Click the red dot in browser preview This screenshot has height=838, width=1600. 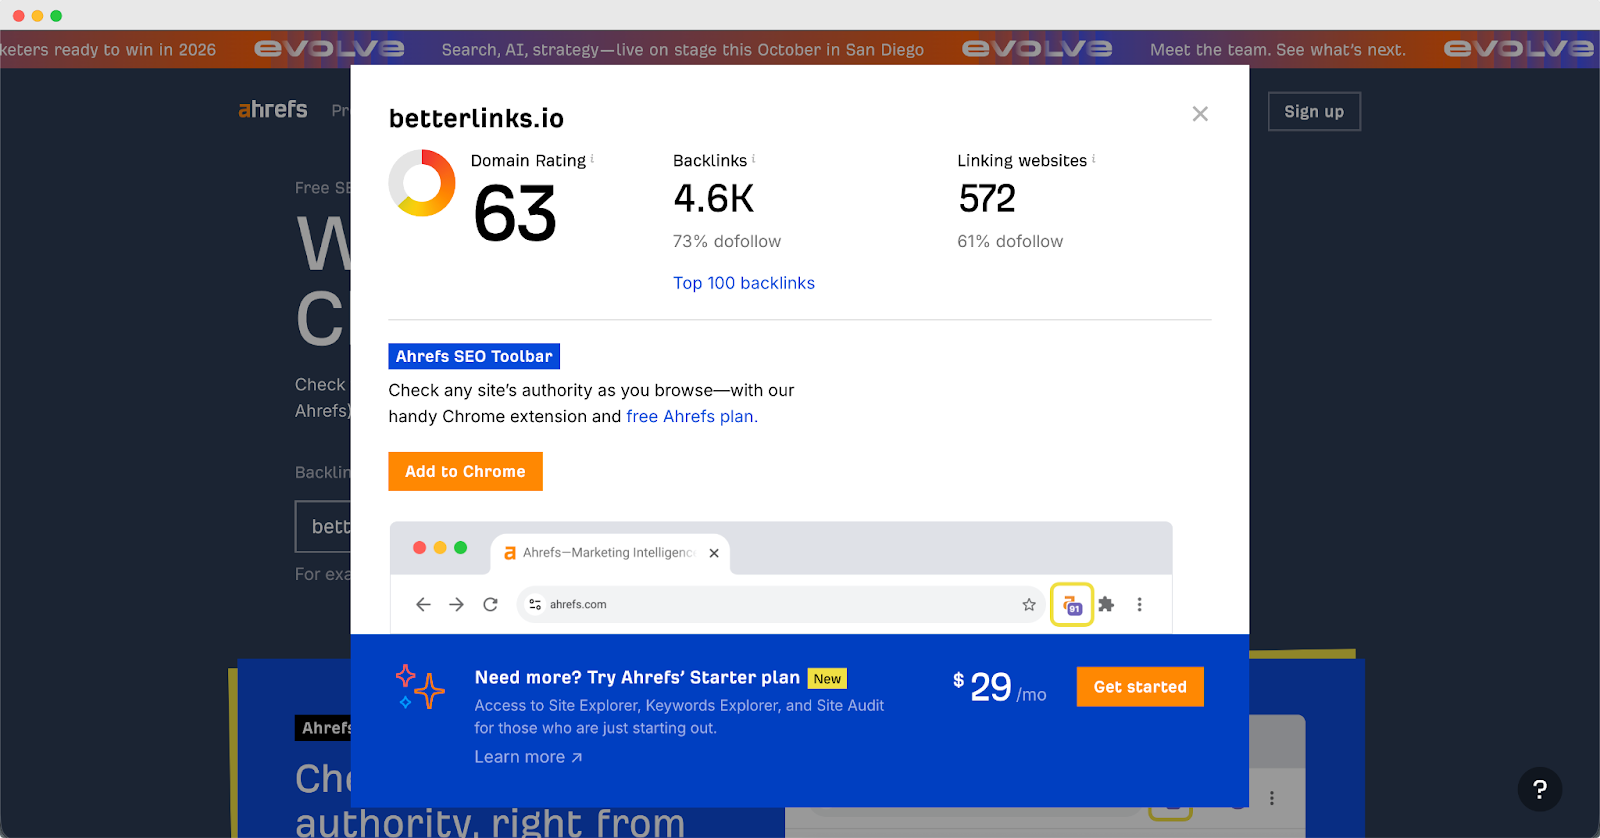tap(420, 547)
